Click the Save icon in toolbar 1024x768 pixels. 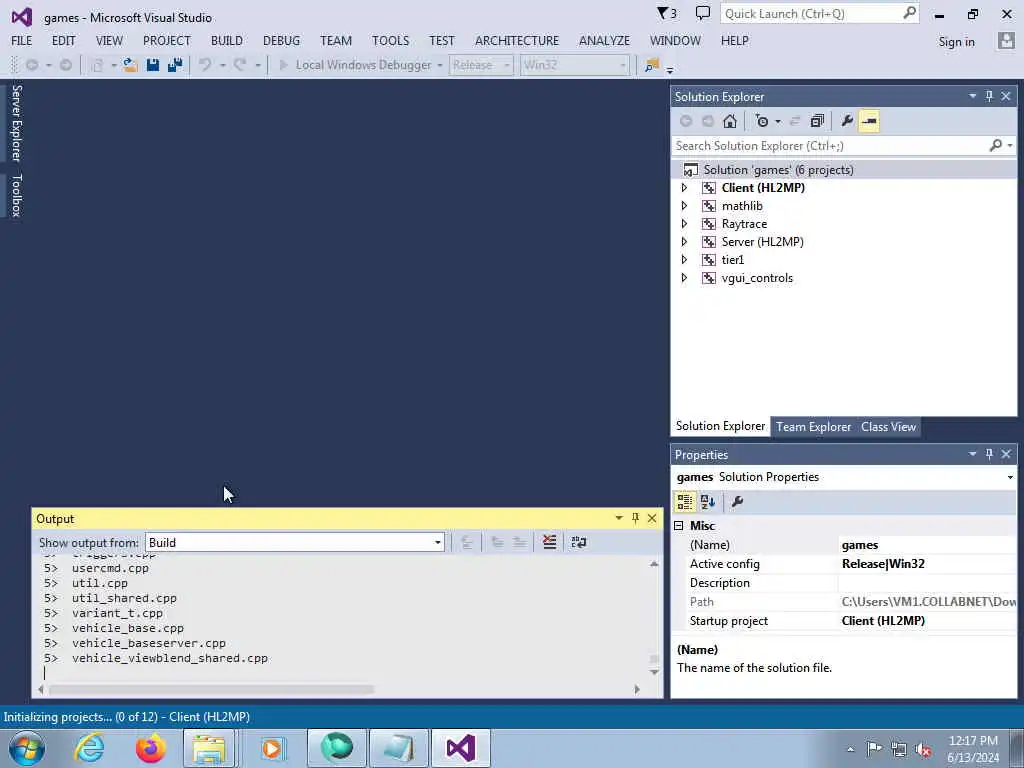tap(153, 65)
